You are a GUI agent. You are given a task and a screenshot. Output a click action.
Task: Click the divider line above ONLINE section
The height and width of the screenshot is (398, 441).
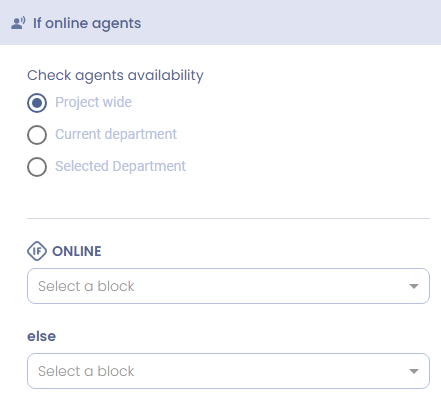pyautogui.click(x=228, y=219)
